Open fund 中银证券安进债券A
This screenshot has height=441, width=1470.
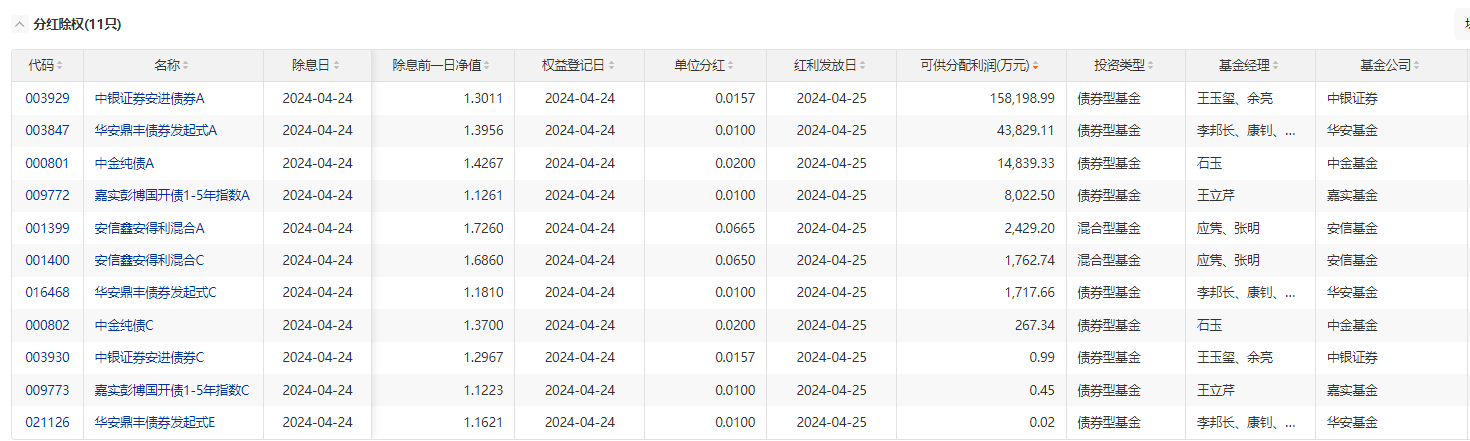pos(149,98)
